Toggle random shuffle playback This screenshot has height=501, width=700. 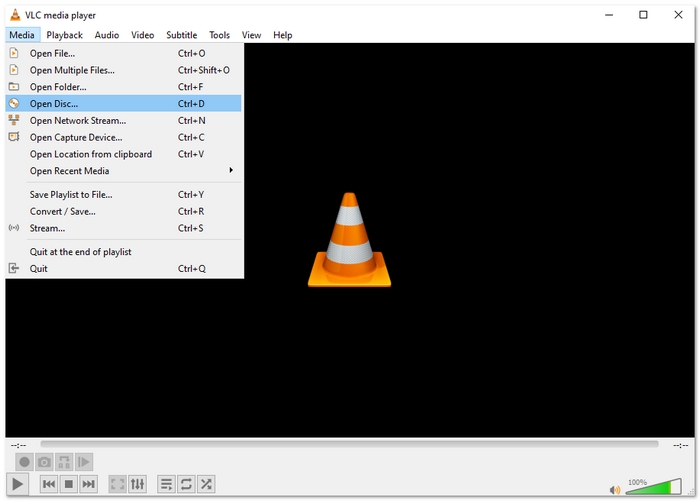coord(206,484)
